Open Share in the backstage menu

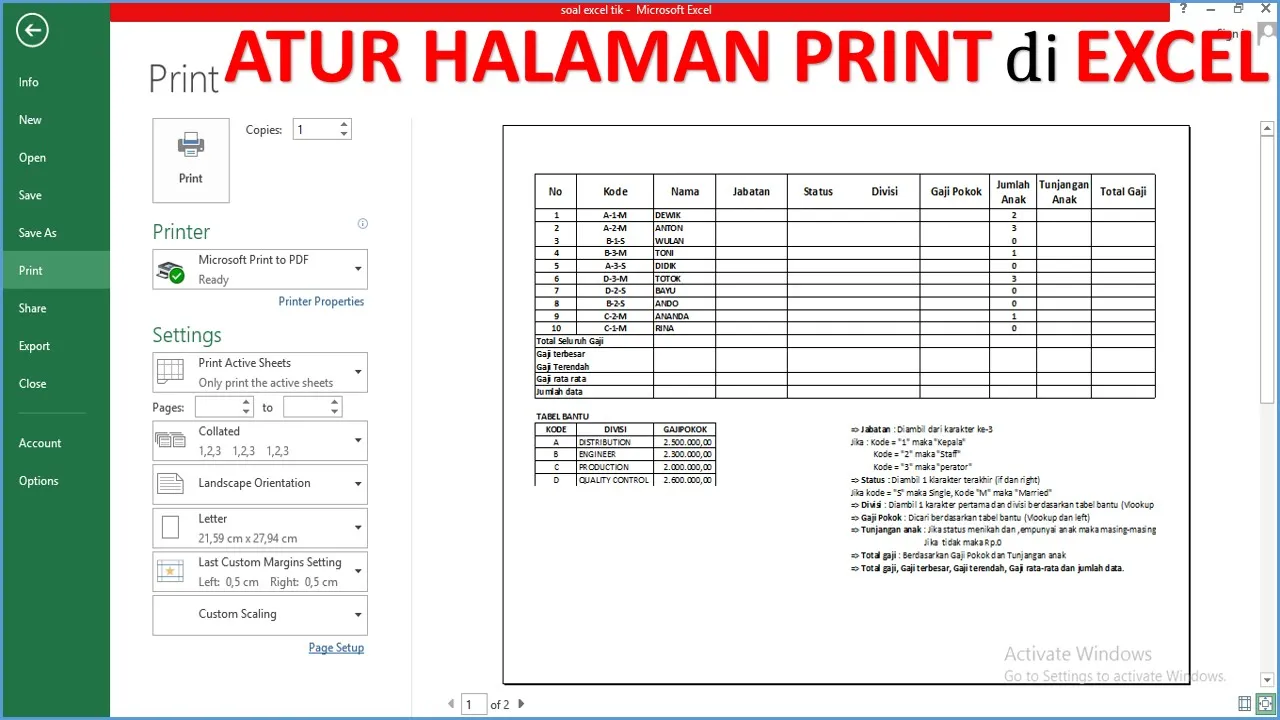55,308
